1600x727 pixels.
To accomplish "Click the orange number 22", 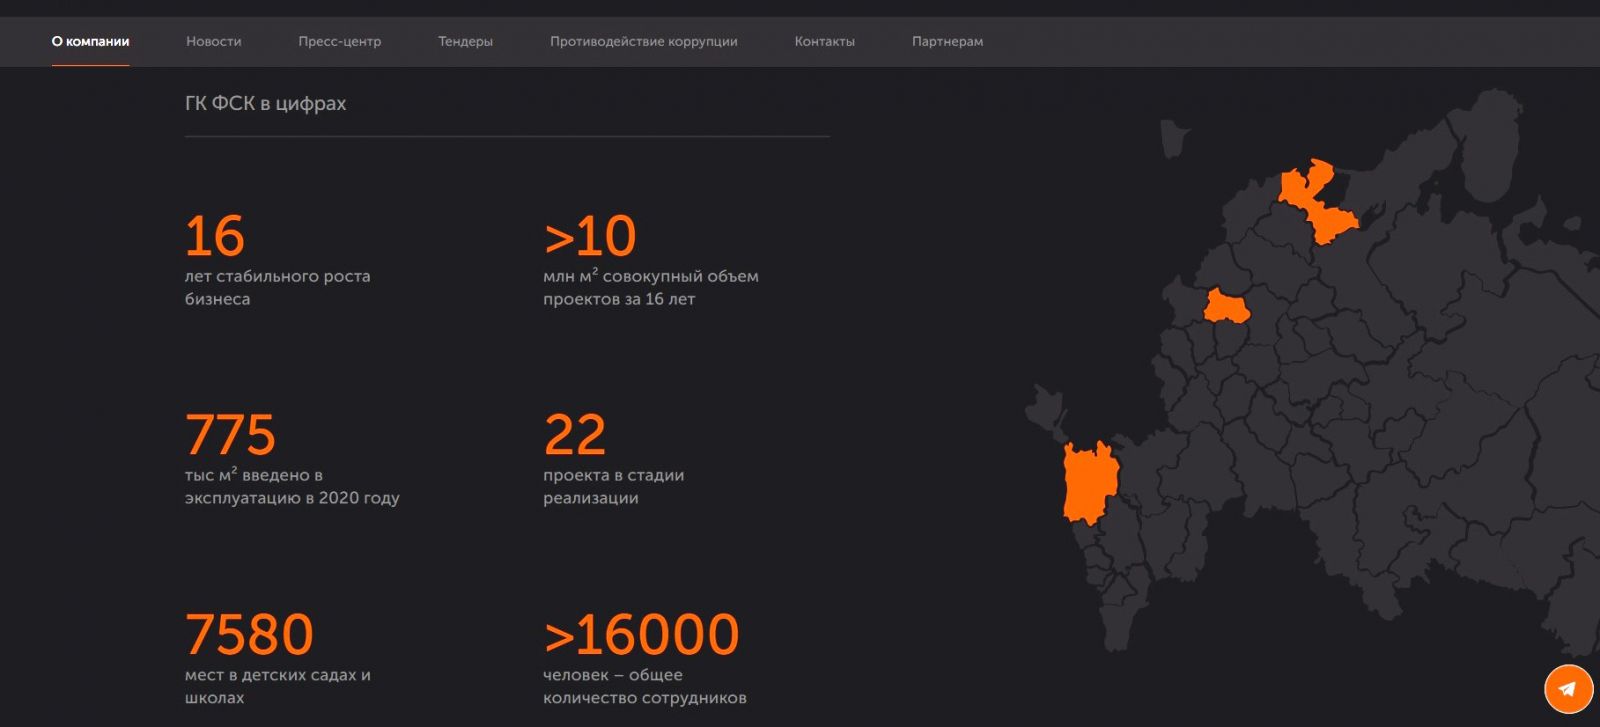I will [575, 435].
